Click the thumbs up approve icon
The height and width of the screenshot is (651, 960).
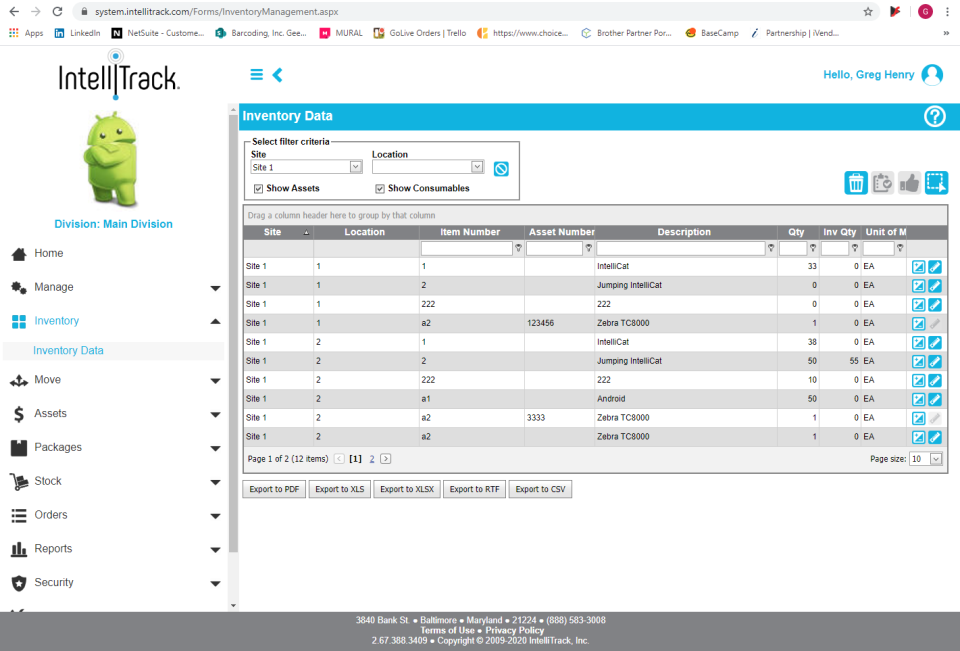tap(909, 183)
